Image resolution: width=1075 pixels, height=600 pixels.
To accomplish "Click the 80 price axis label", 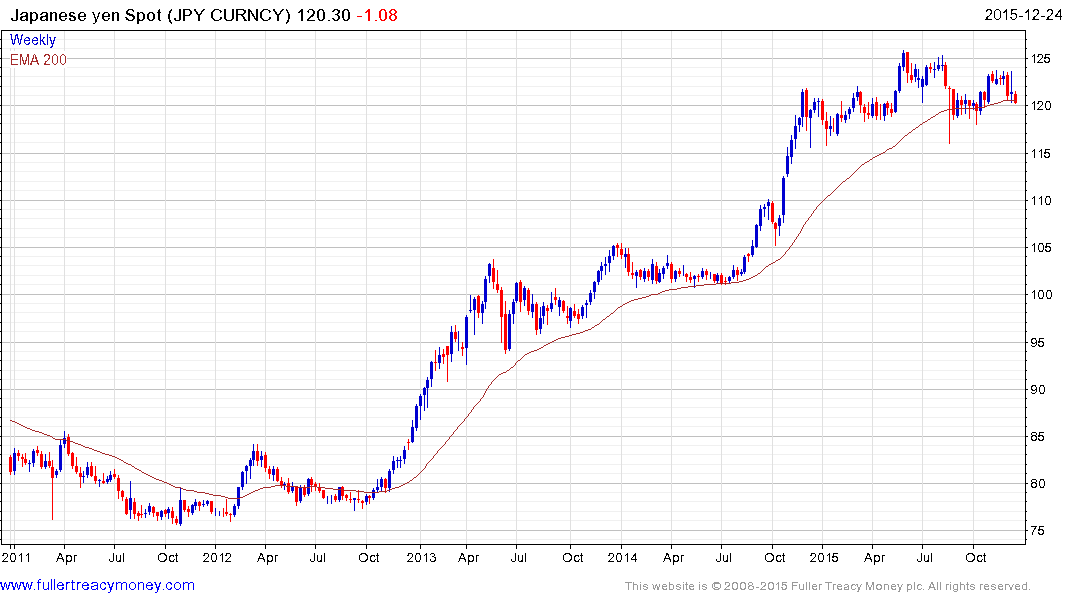I will pyautogui.click(x=1038, y=483).
